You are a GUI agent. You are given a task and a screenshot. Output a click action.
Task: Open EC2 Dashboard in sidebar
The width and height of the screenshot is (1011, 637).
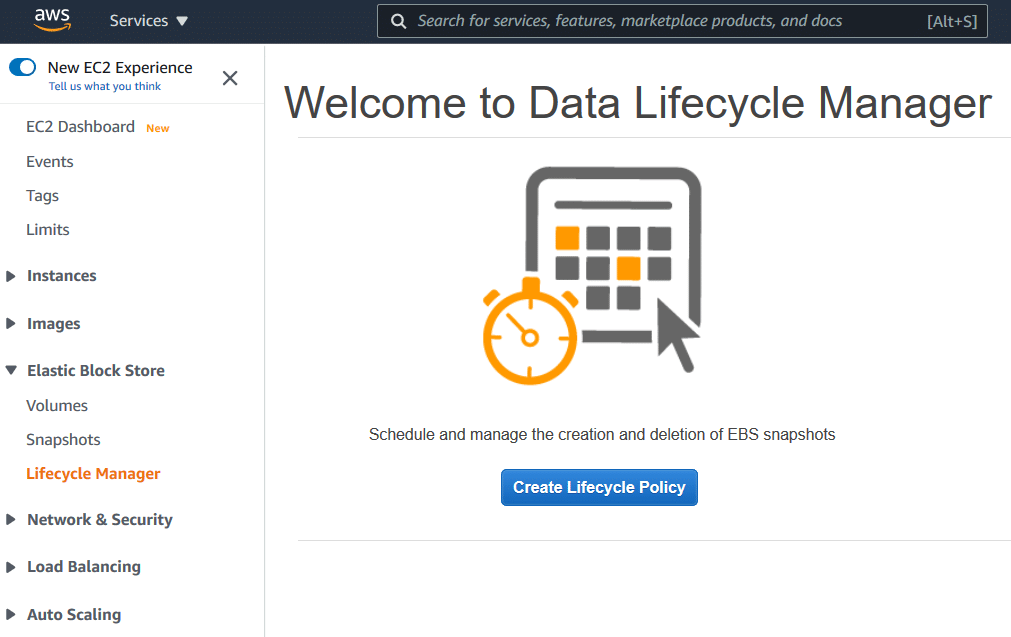click(81, 126)
